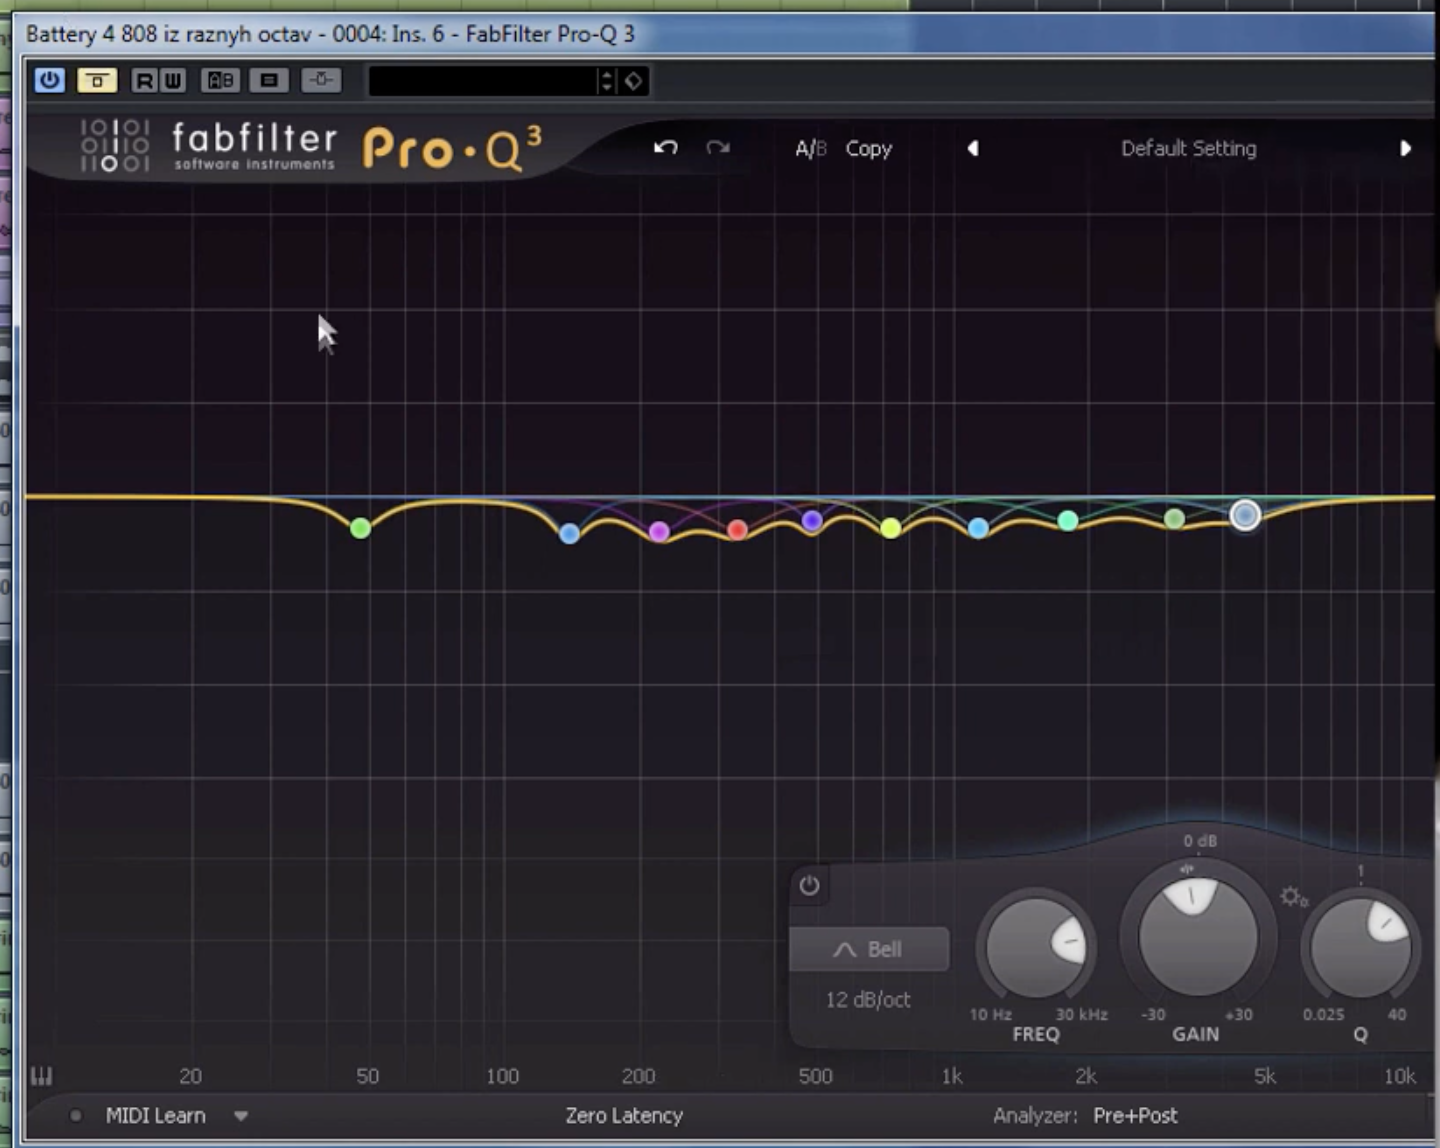
Task: Click the MIDI Learn indicator dot
Action: pyautogui.click(x=76, y=1115)
